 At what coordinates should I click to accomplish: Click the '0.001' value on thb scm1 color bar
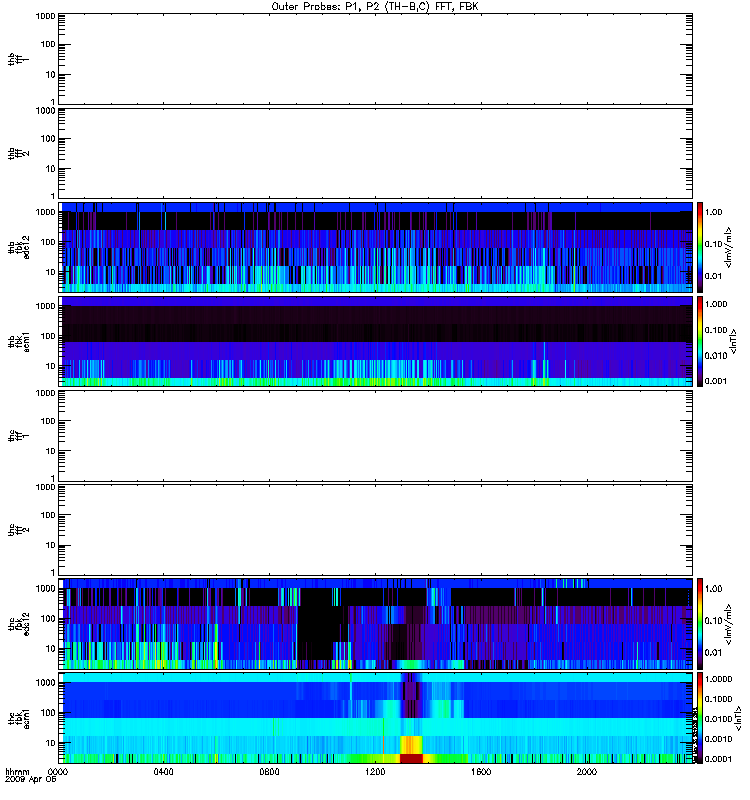(716, 381)
